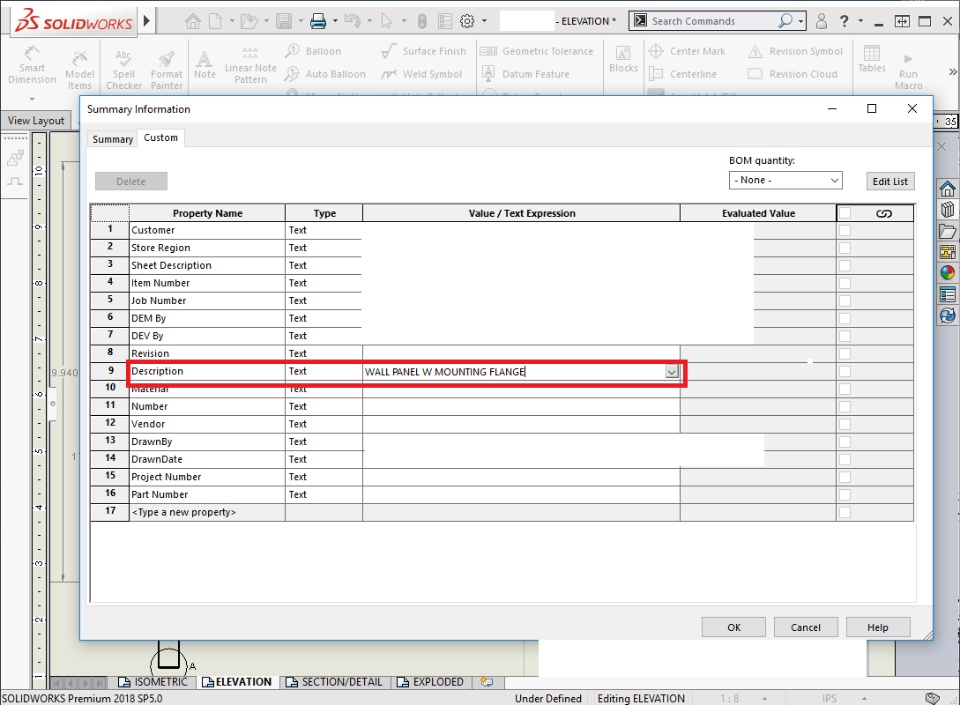Add a Revision Symbol

tap(795, 51)
